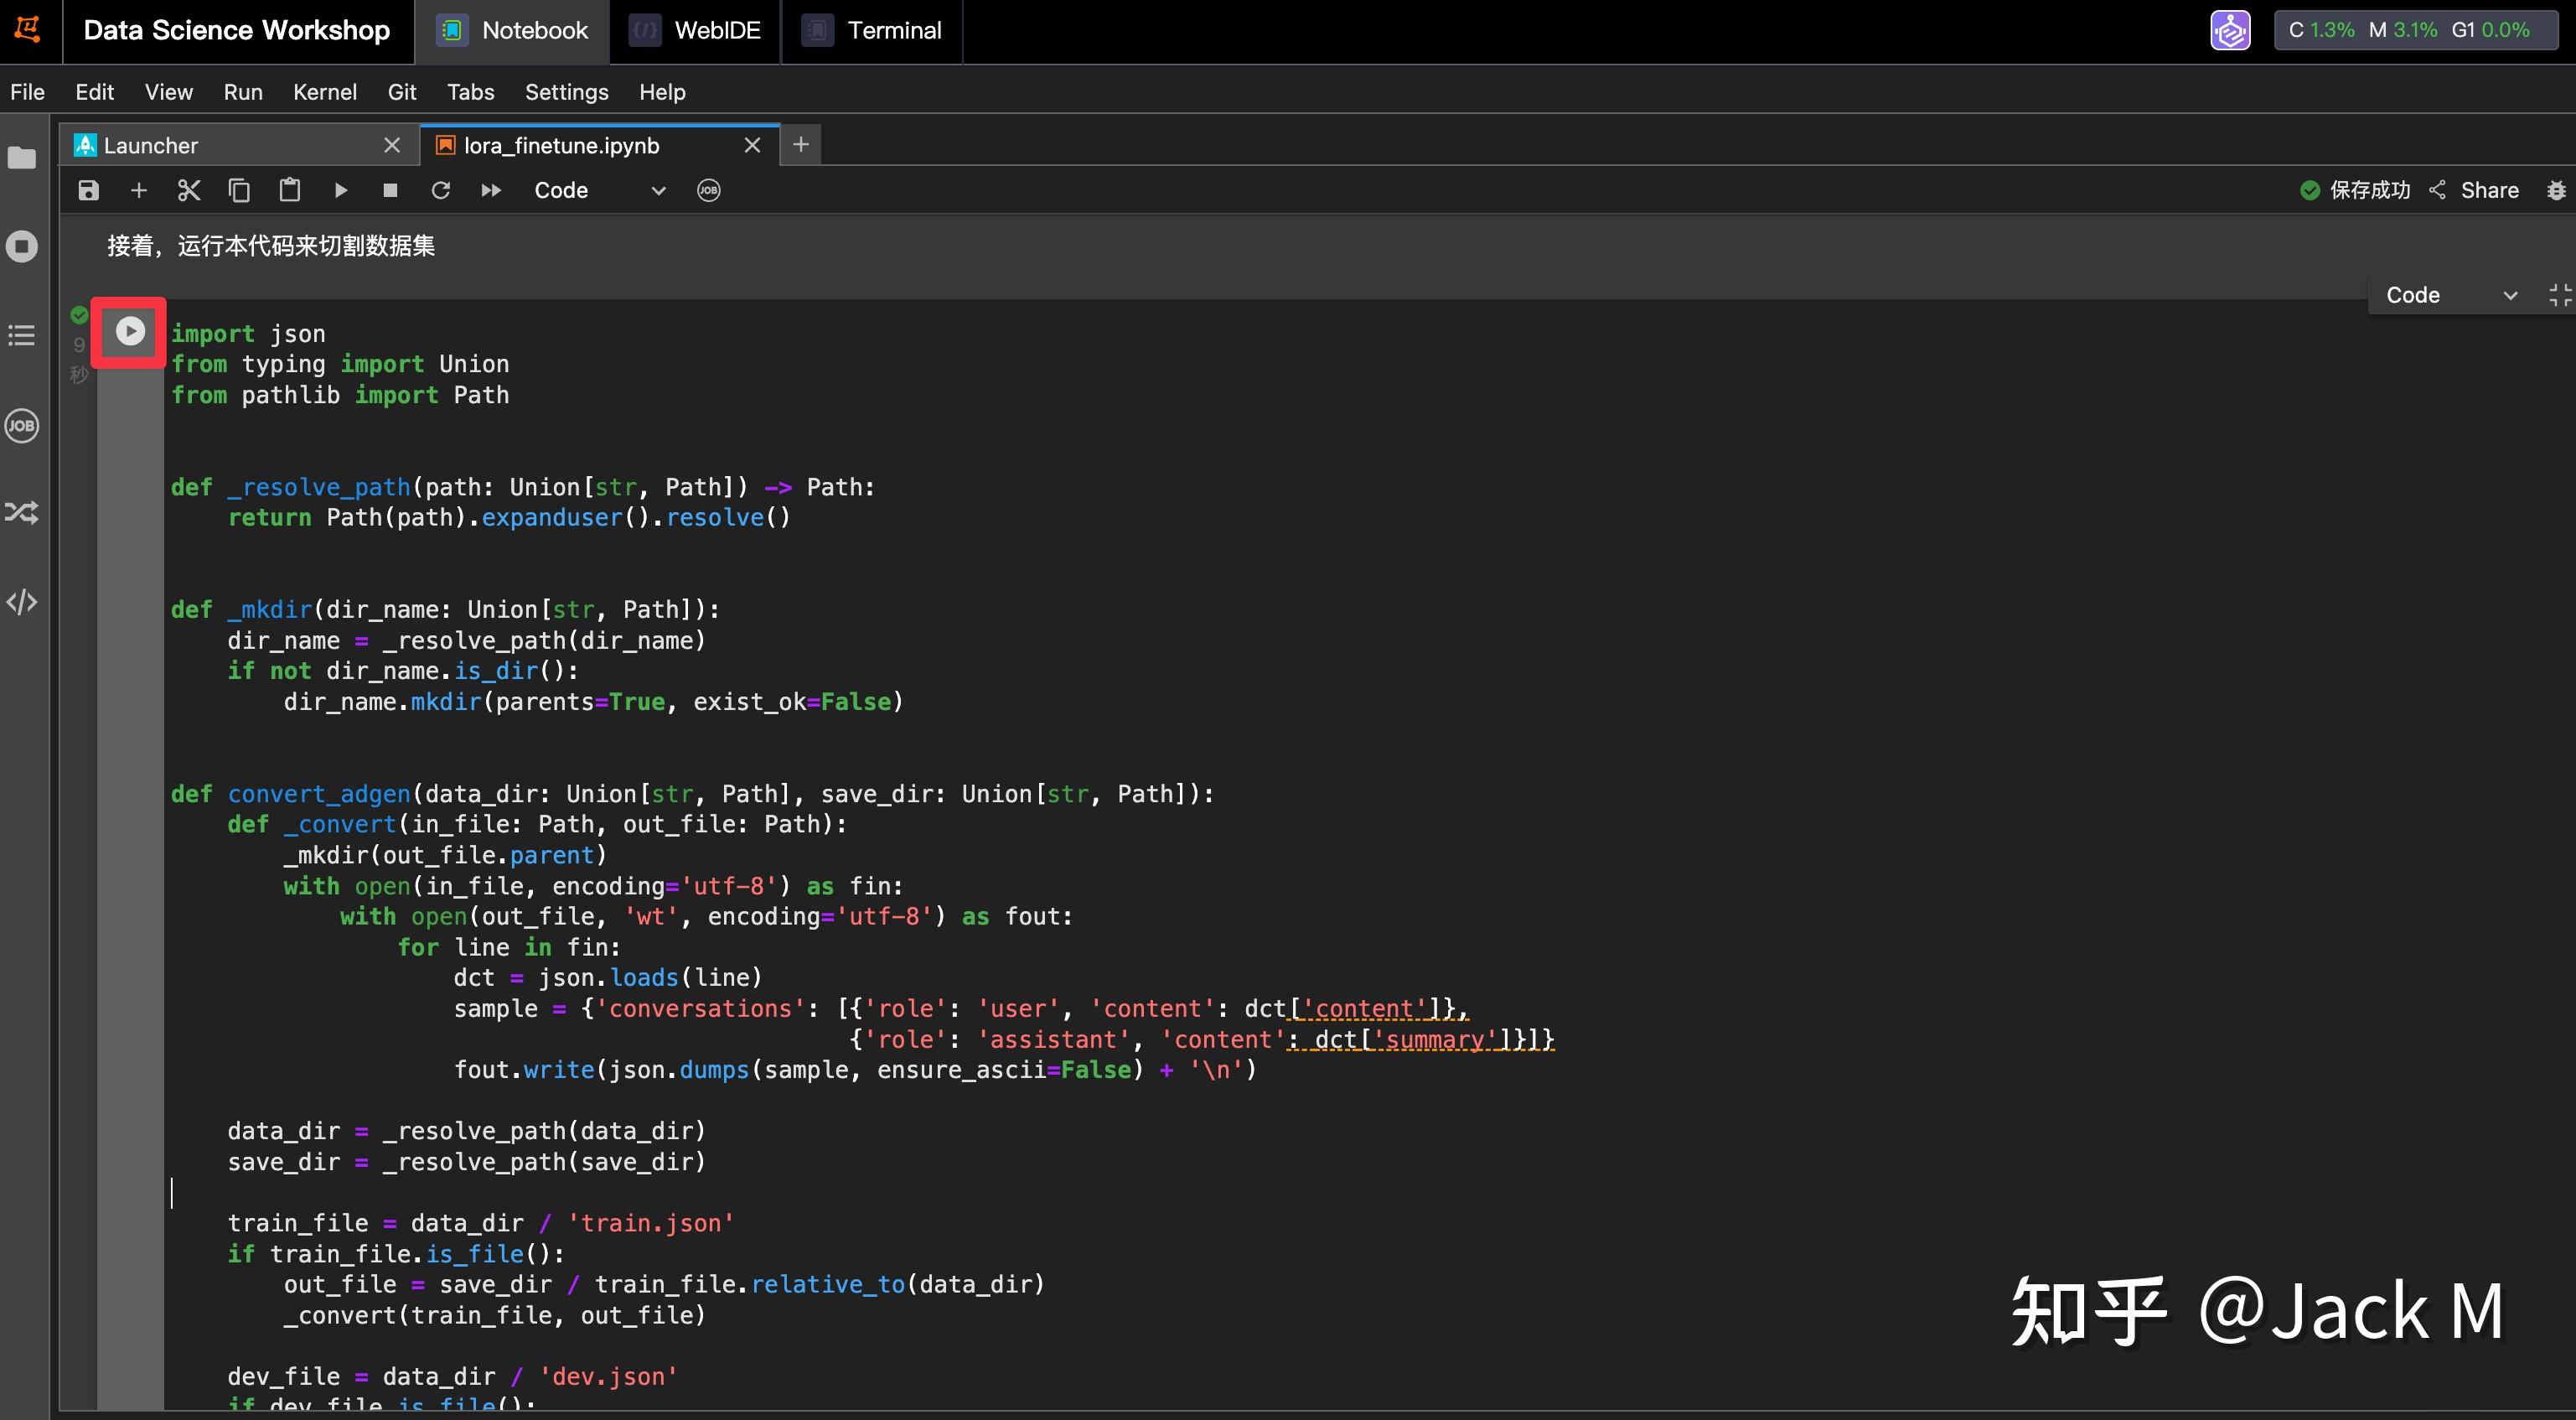Image resolution: width=2576 pixels, height=1420 pixels.
Task: Switch to the WebIDE tab
Action: coord(696,30)
